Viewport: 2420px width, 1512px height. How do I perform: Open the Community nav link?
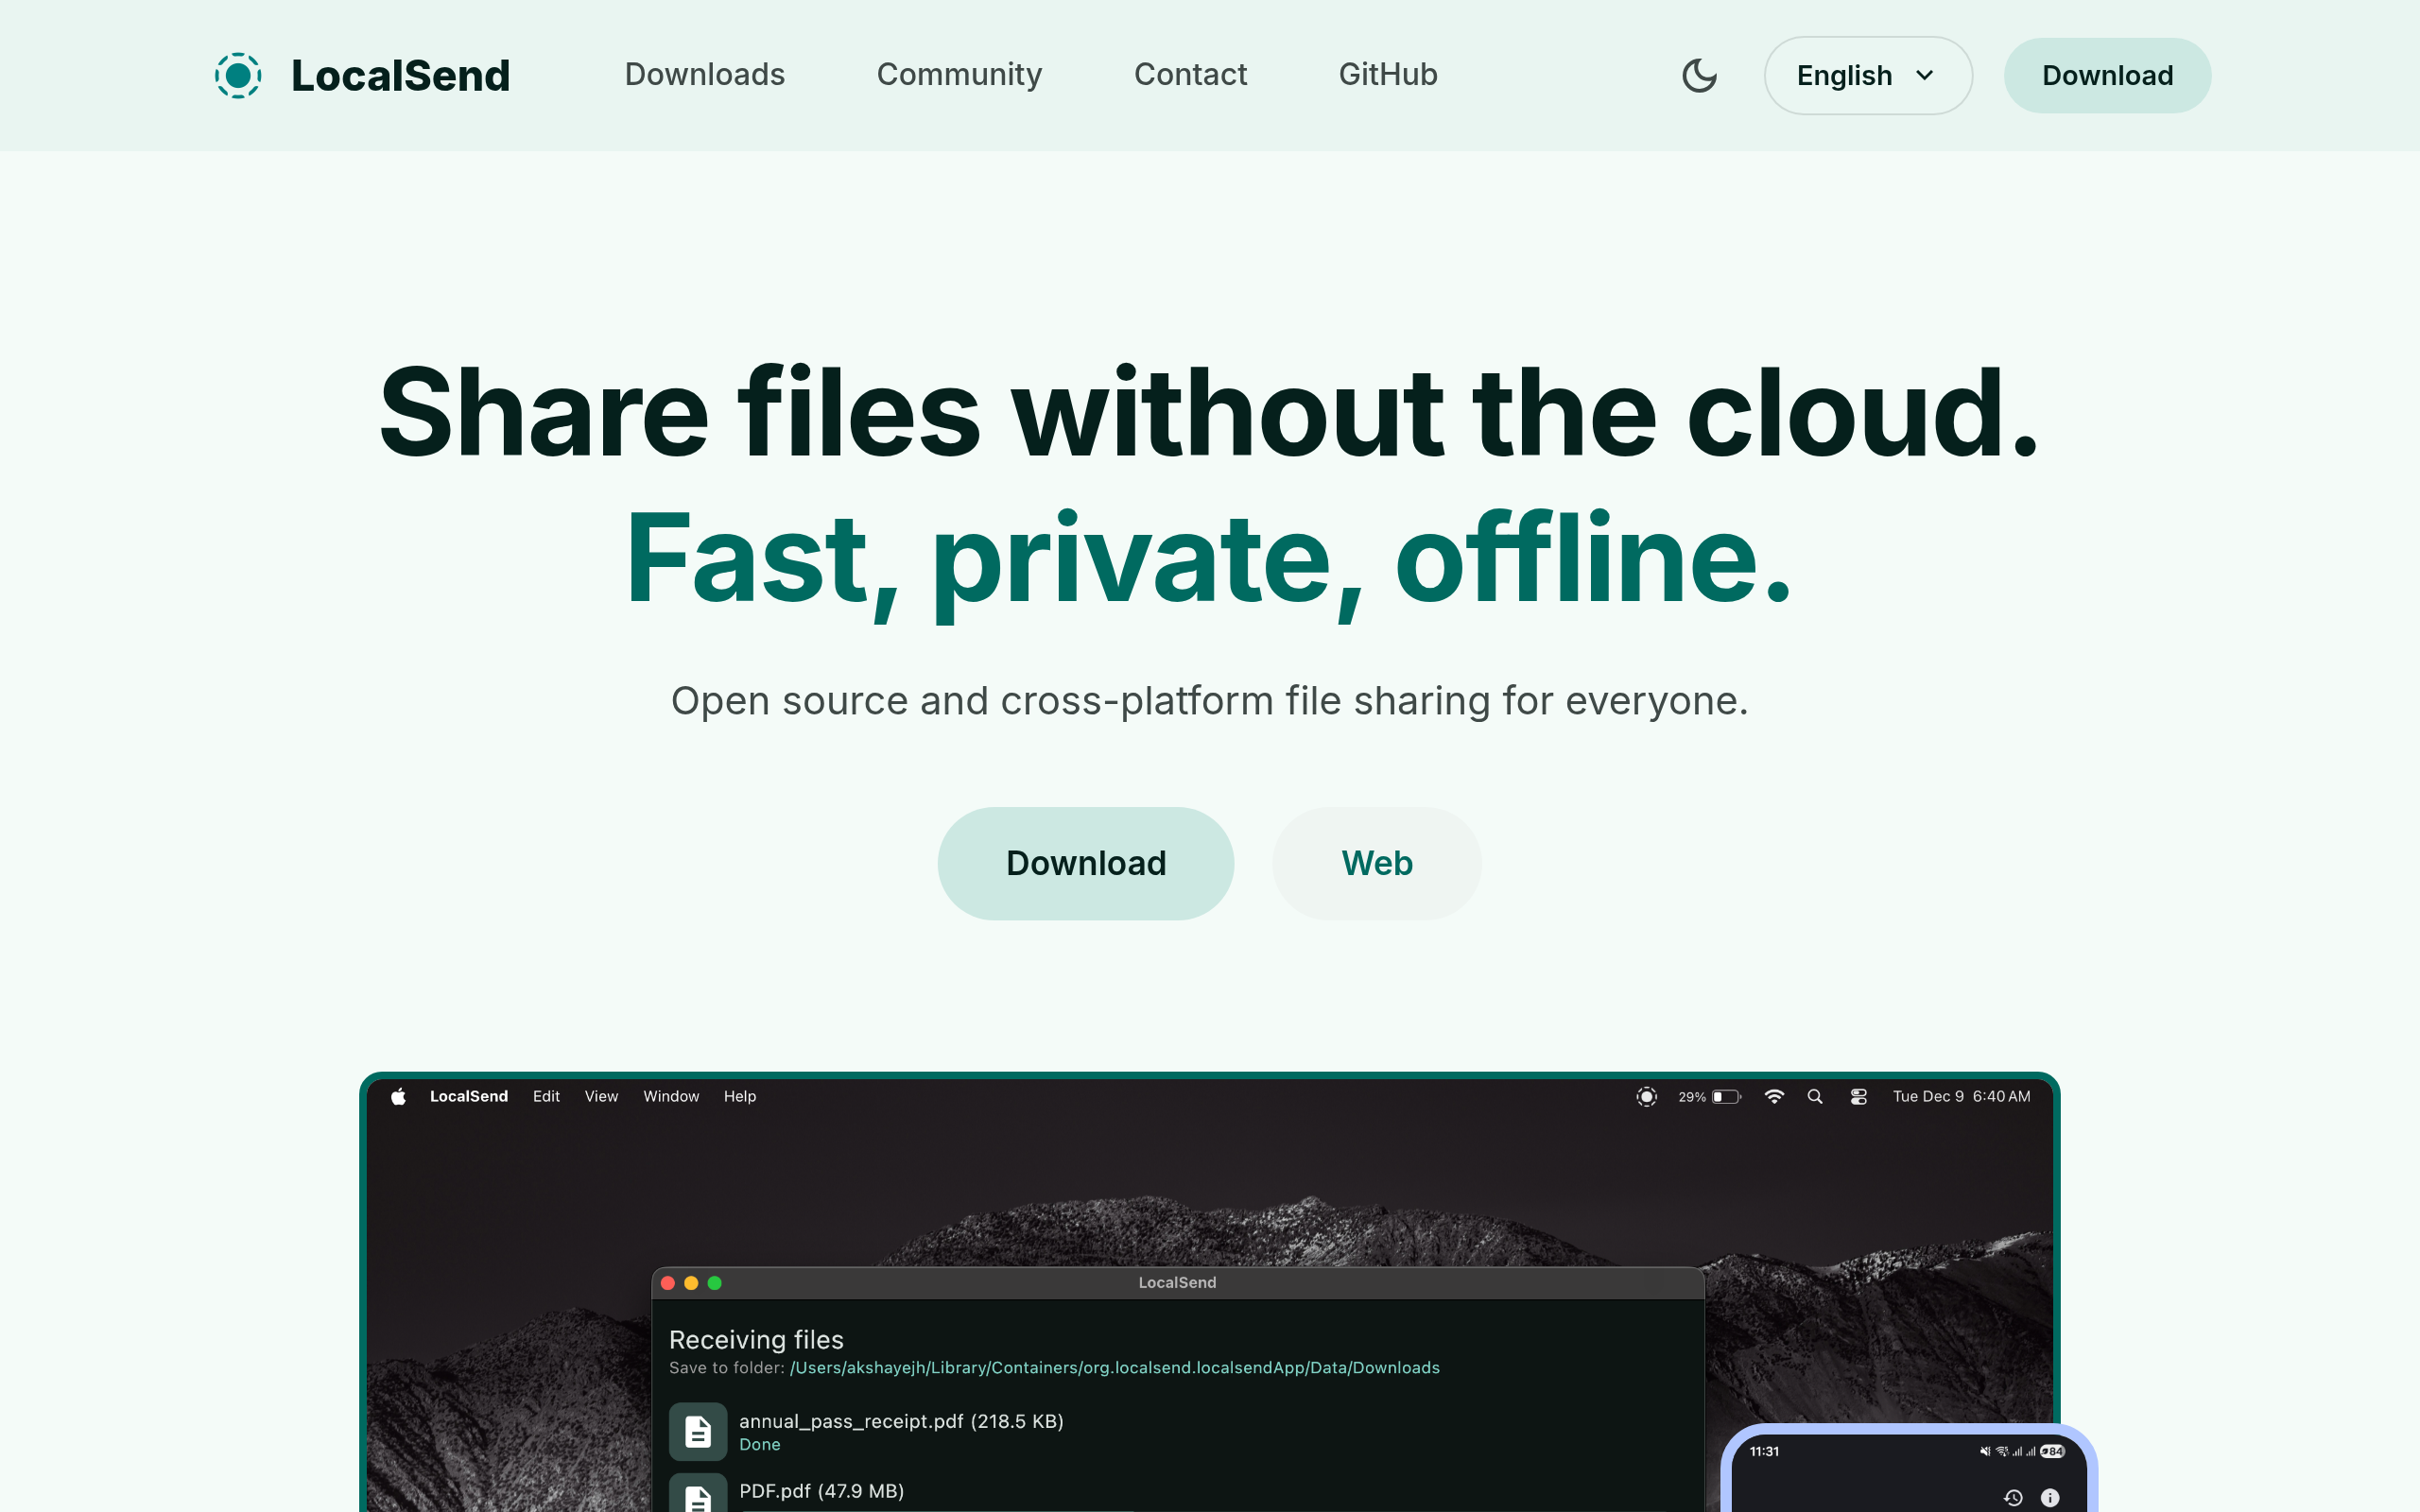tap(959, 74)
